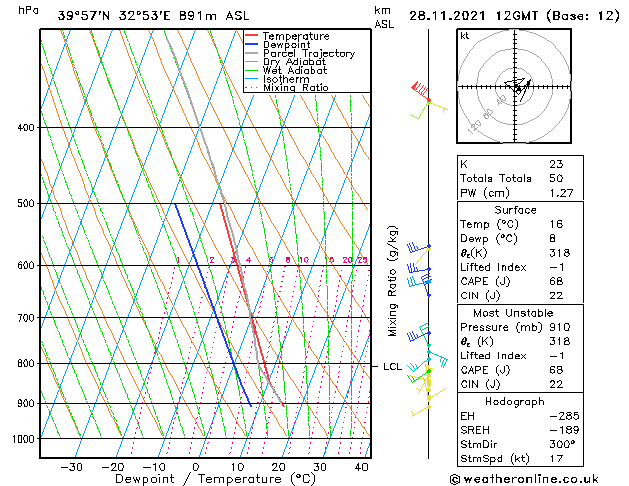Click the red wind barb flag at top
The width and height of the screenshot is (629, 486).
420,89
